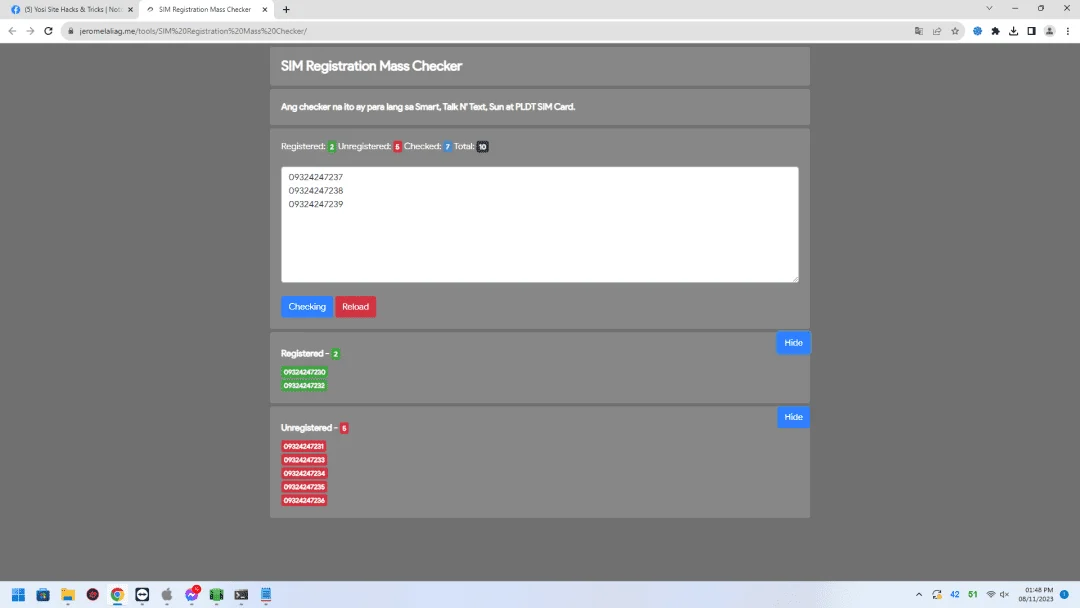The height and width of the screenshot is (608, 1080).
Task: Click number 09324247239 in the textarea
Action: [315, 205]
